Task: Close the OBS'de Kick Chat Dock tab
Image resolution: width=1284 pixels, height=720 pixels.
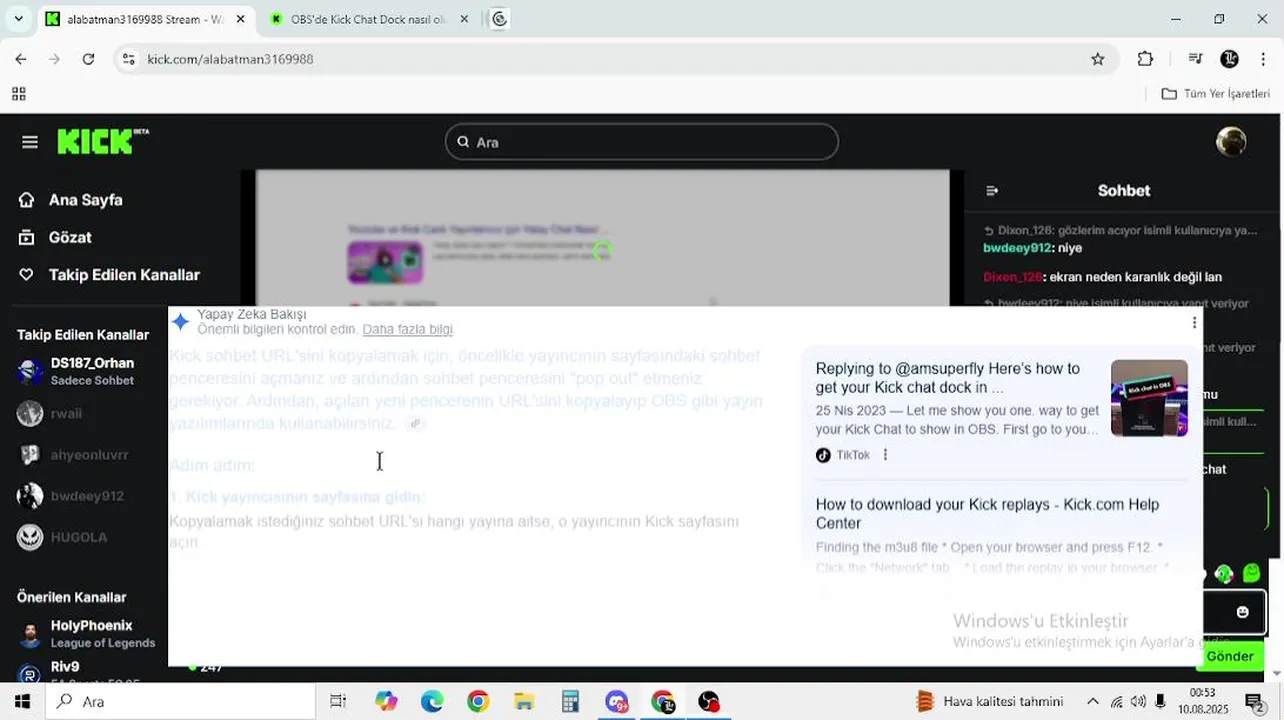Action: click(x=464, y=19)
